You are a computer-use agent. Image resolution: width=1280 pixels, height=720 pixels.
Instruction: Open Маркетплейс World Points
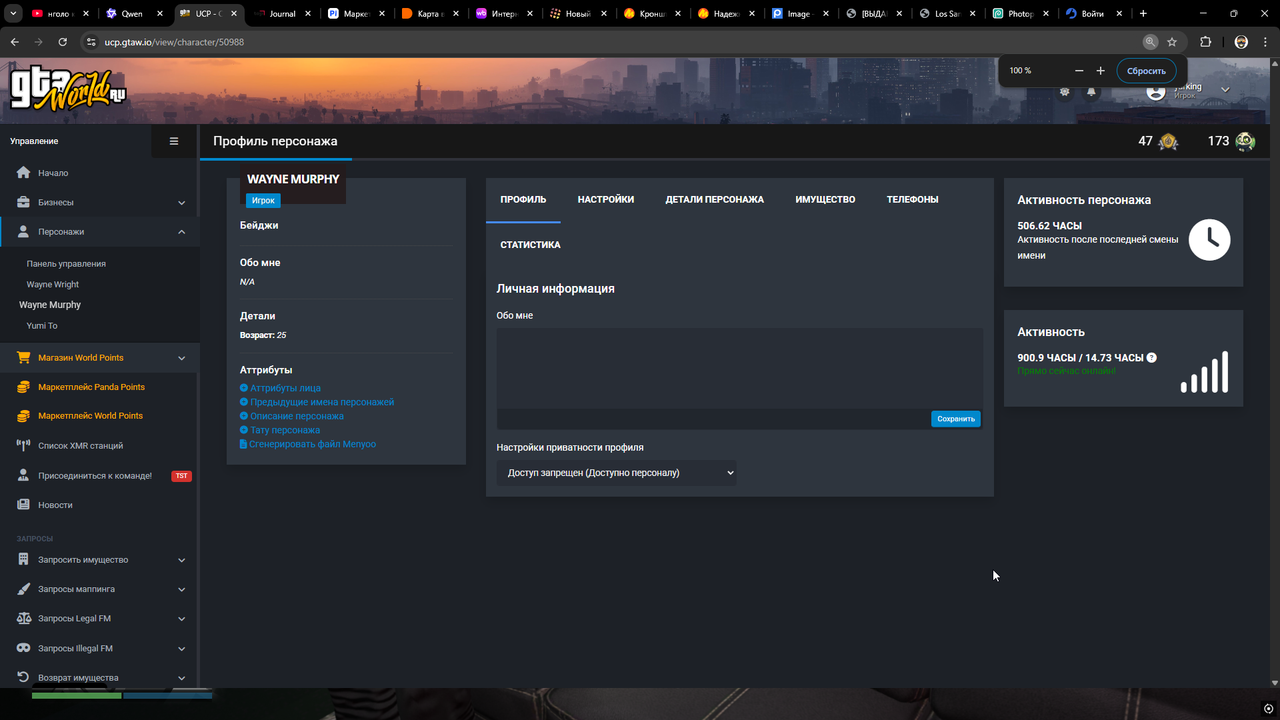(90, 416)
